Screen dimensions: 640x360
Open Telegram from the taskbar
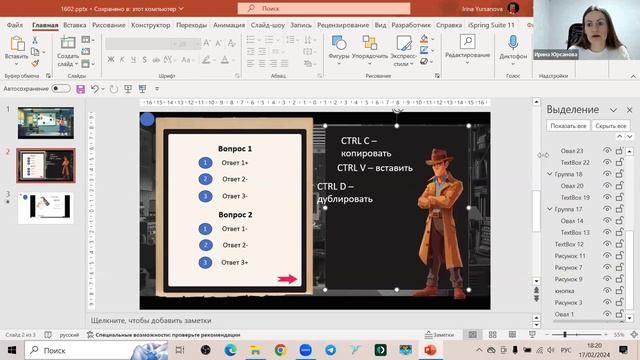tap(331, 350)
